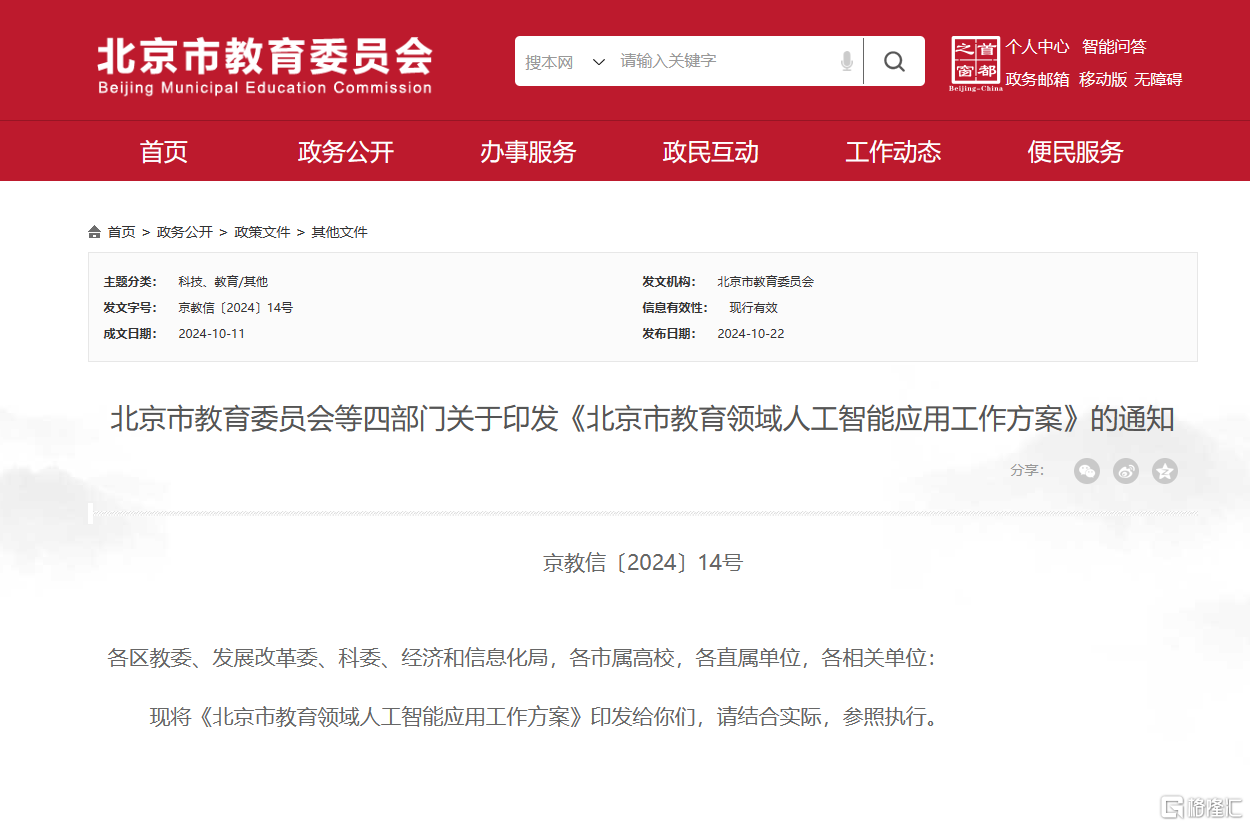Click the article title heading
The width and height of the screenshot is (1250, 827).
642,419
